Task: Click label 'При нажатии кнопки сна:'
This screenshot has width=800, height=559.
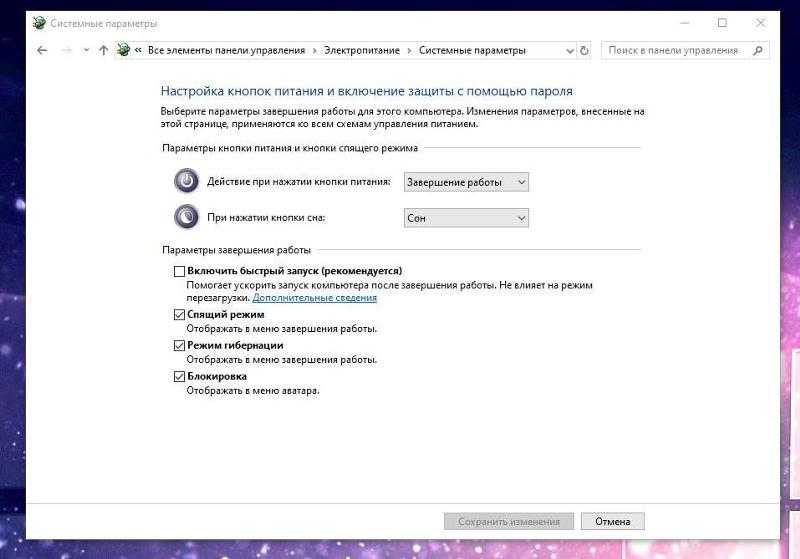Action: (266, 218)
